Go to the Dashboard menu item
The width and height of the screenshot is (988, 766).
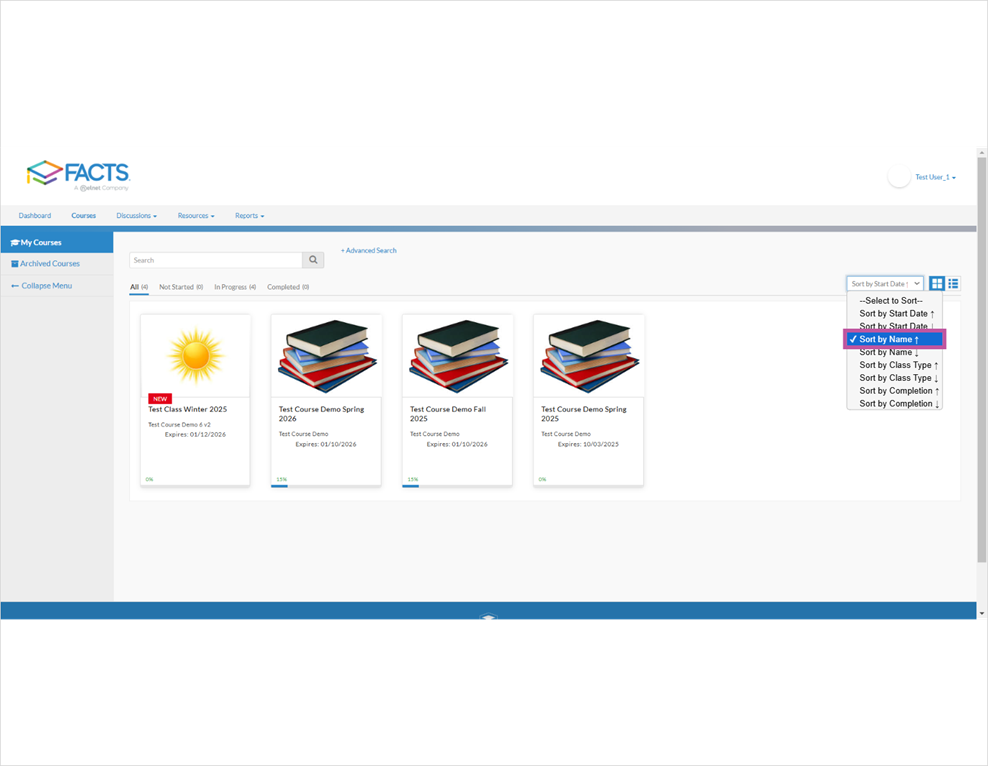point(34,215)
